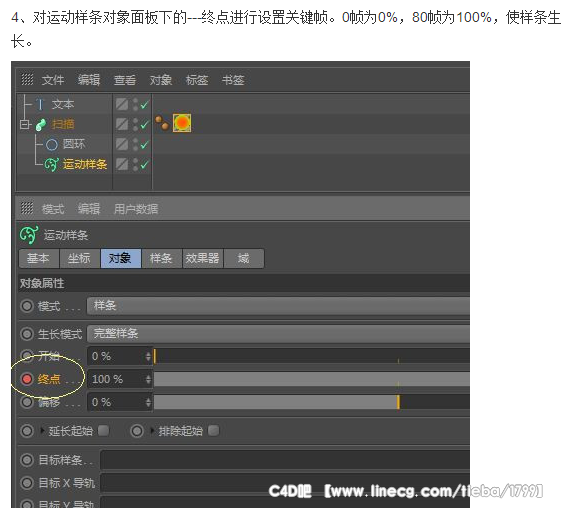The width and height of the screenshot is (569, 508).
Task: Click keyframe dot next to 目标样条
Action: click(x=27, y=460)
